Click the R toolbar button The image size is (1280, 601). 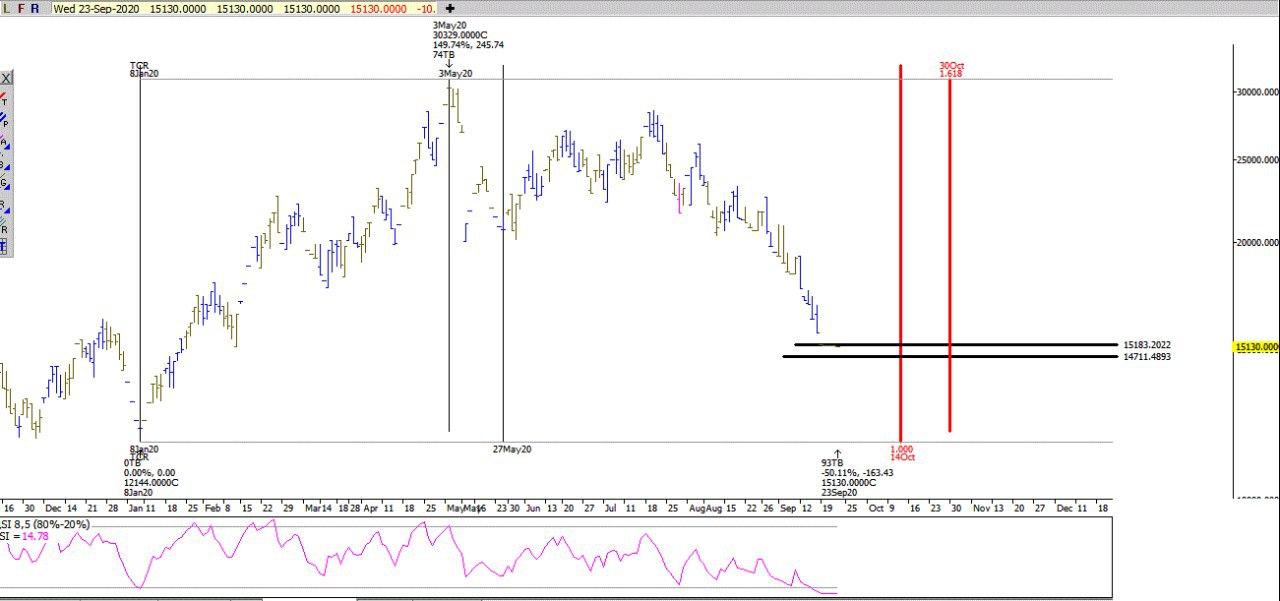[x=36, y=8]
